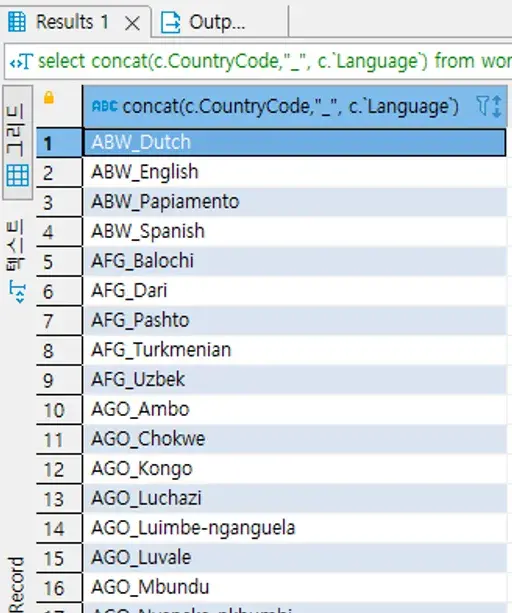Select the AFG_Uzbek cell
Screen dimensions: 512x613
295,380
